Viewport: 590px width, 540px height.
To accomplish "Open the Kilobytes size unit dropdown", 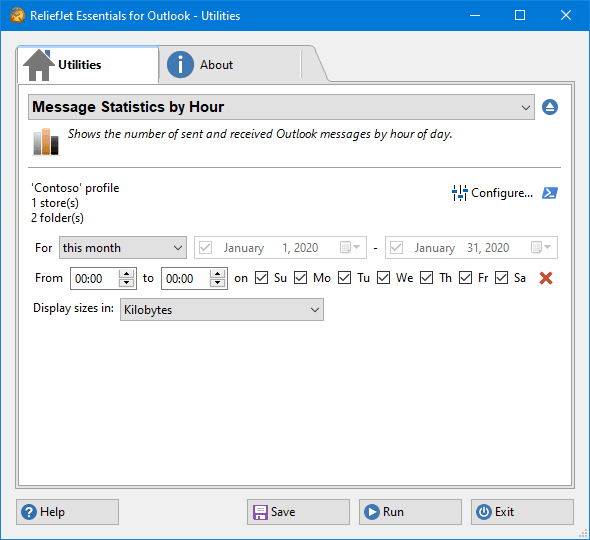I will pyautogui.click(x=222, y=310).
